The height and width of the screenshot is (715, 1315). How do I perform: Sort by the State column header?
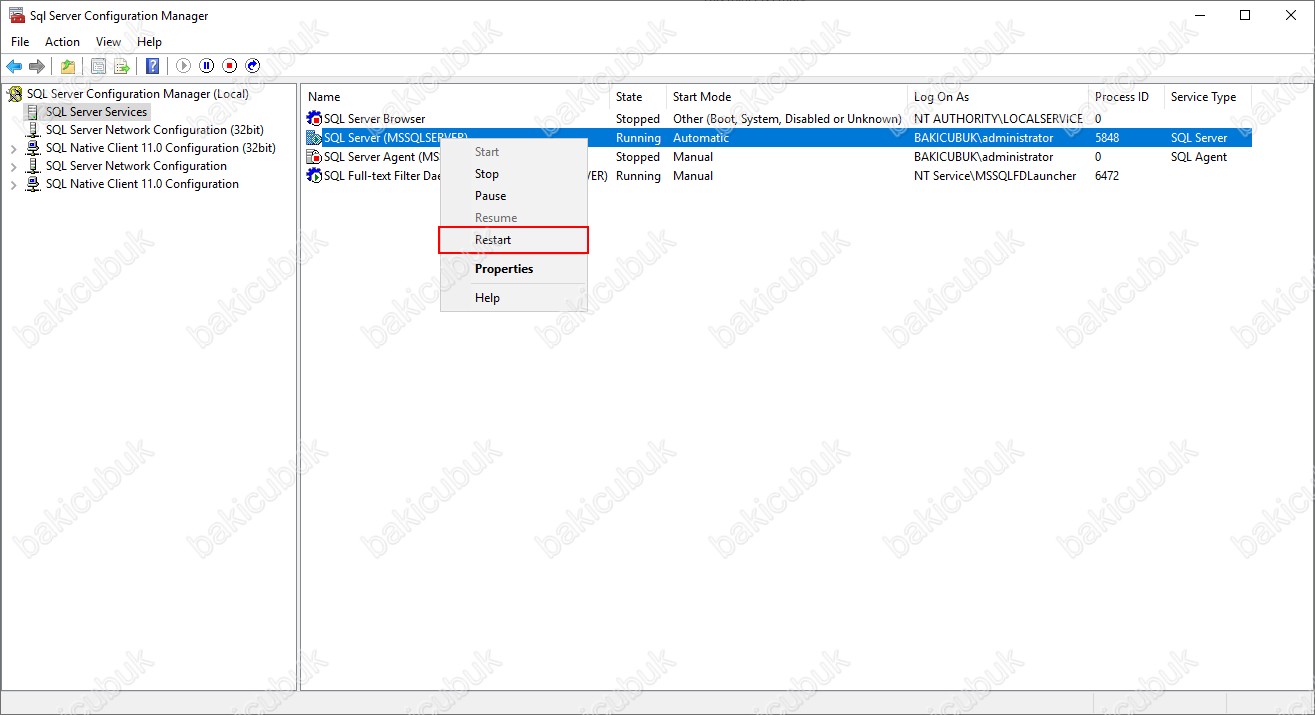pyautogui.click(x=638, y=97)
